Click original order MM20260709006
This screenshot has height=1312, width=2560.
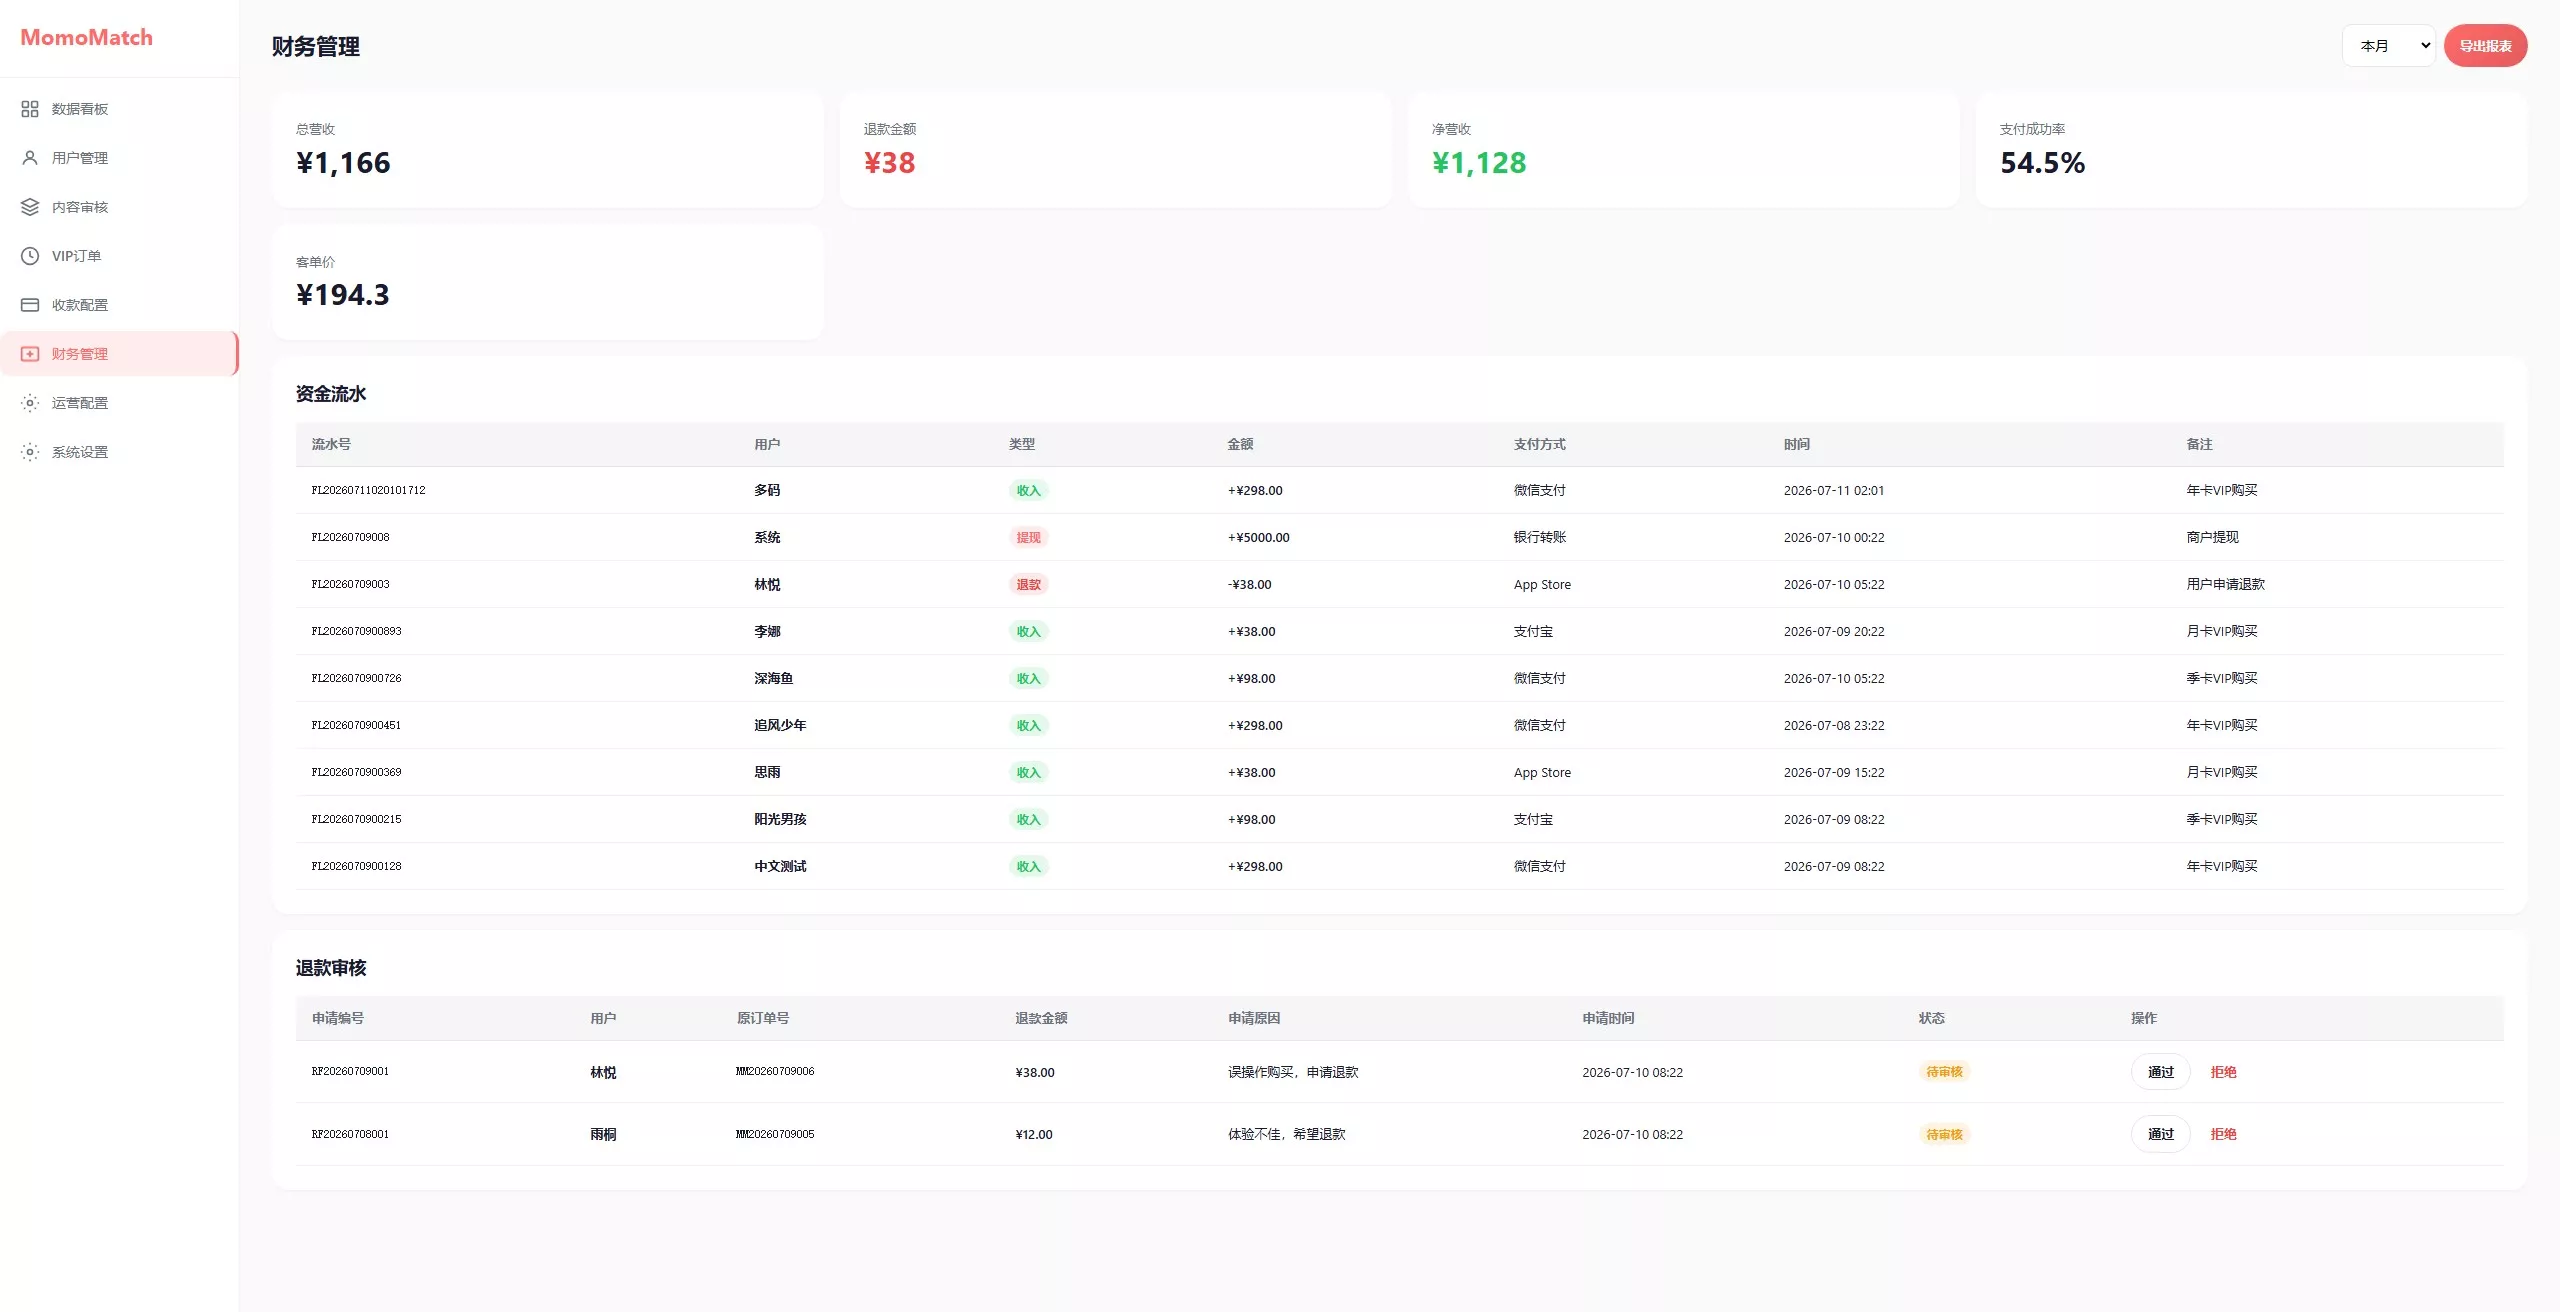click(x=775, y=1071)
